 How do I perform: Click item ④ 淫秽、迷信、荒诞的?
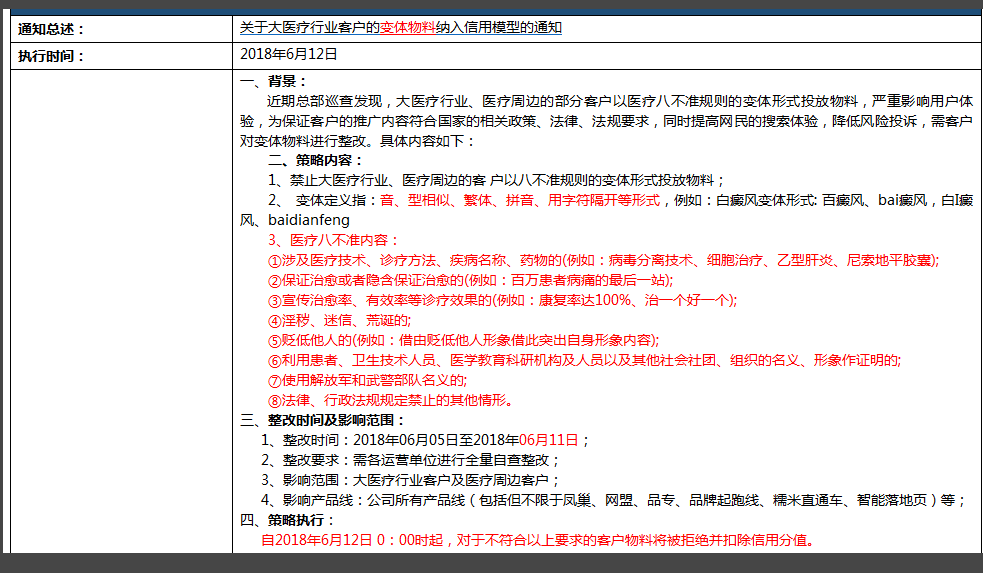(339, 320)
